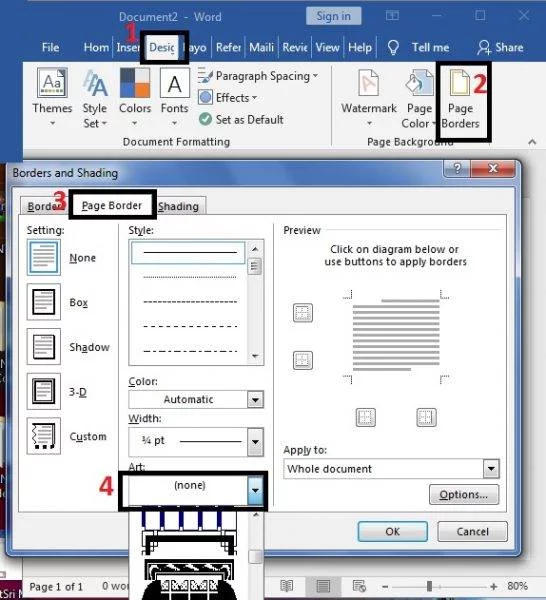The height and width of the screenshot is (600, 546).
Task: Open the Width dropdown showing ¾ pt
Action: [196, 442]
